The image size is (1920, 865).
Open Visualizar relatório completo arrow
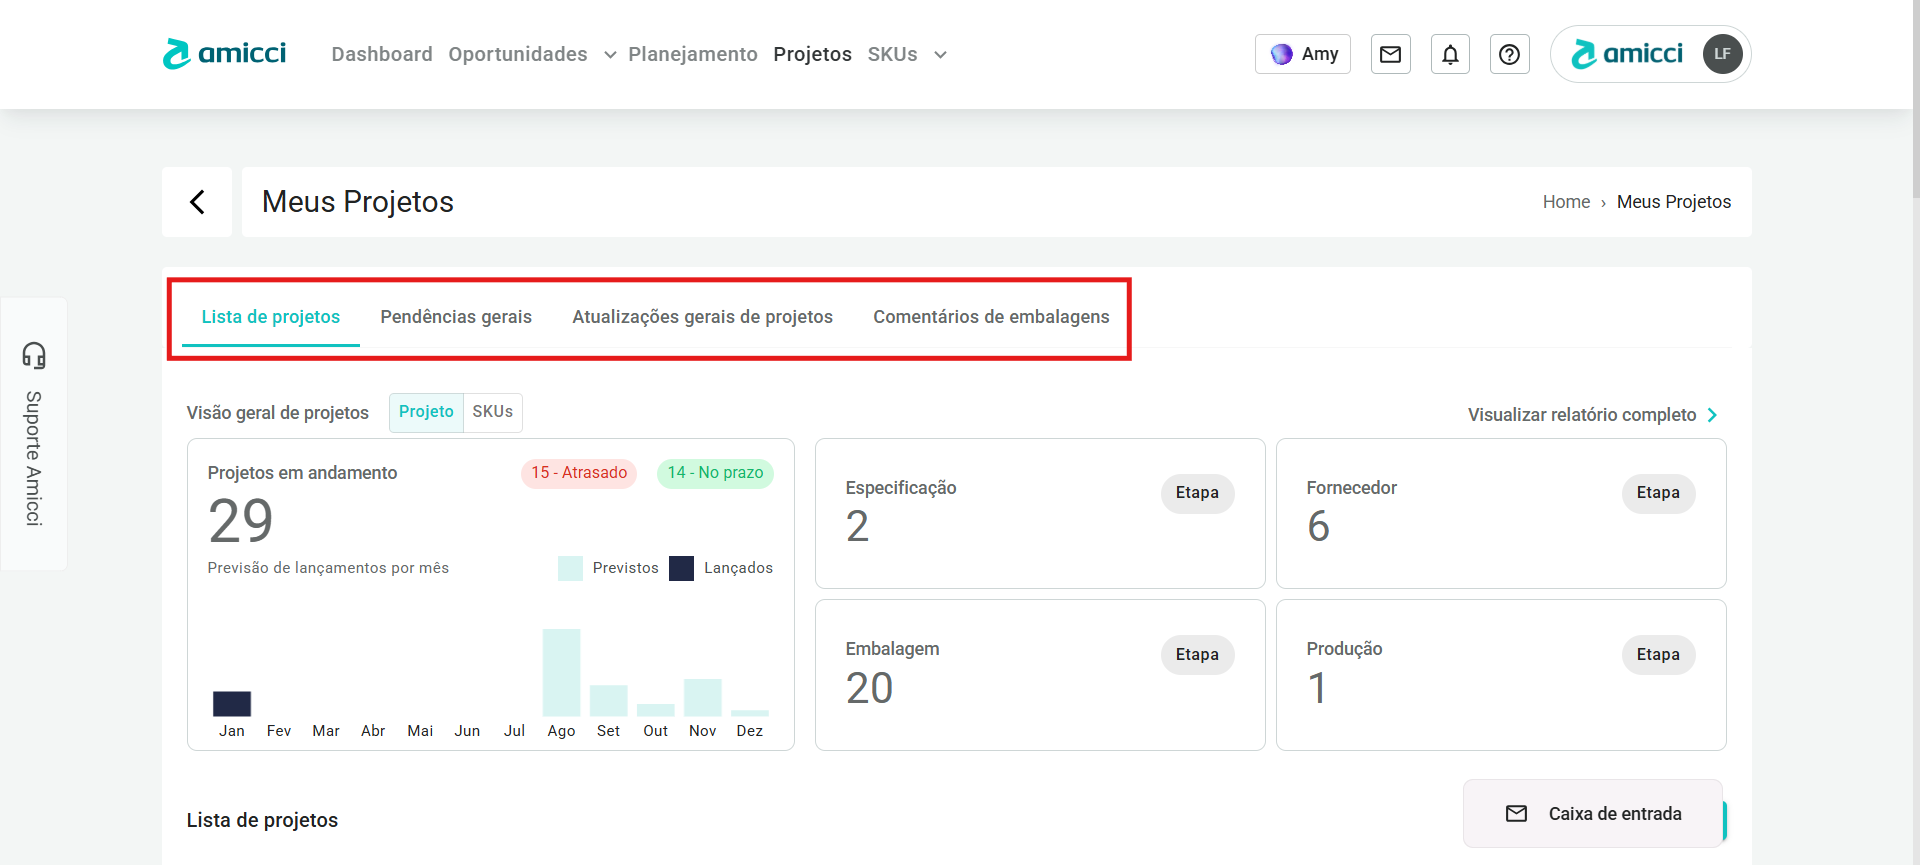pos(1712,415)
